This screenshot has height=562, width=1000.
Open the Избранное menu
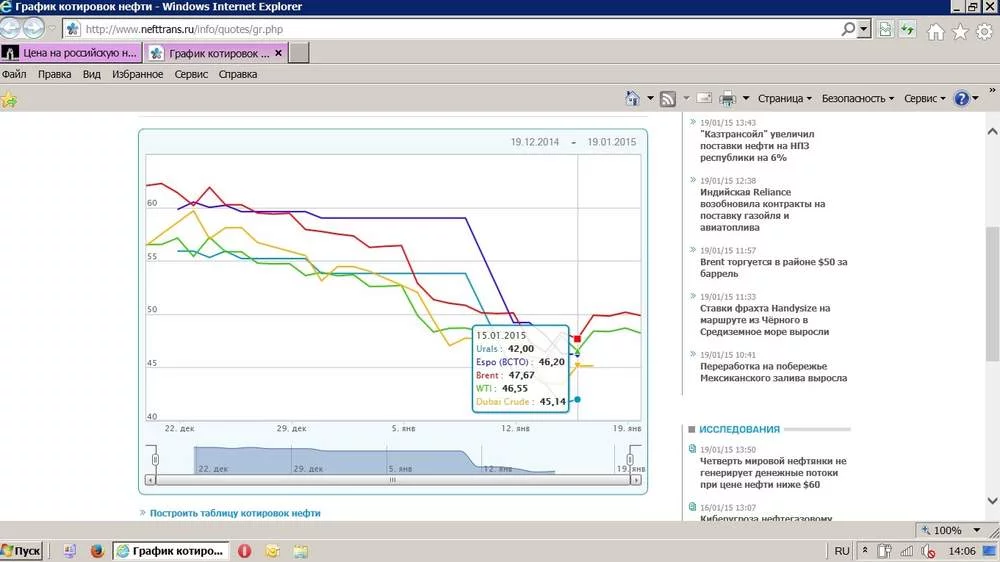coord(137,74)
